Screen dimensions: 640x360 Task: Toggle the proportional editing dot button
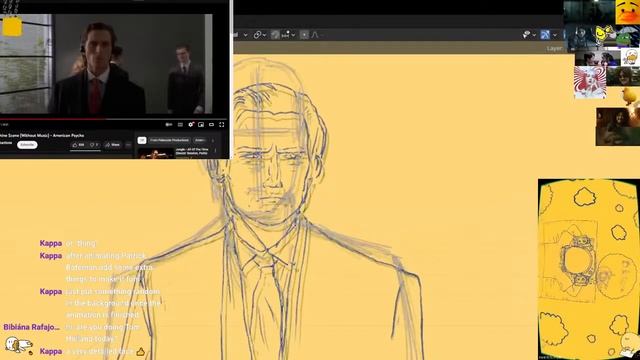click(304, 35)
